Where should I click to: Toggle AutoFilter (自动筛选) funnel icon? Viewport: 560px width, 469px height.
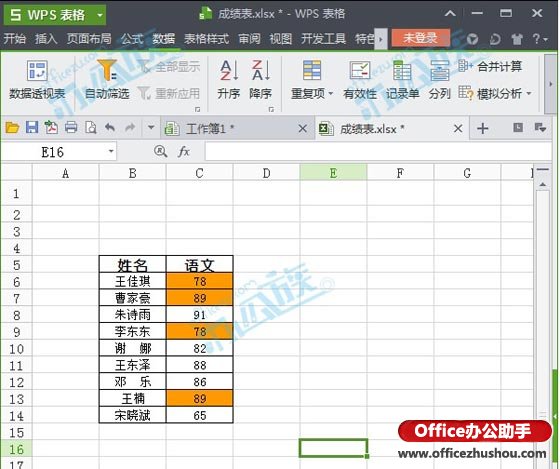point(107,70)
